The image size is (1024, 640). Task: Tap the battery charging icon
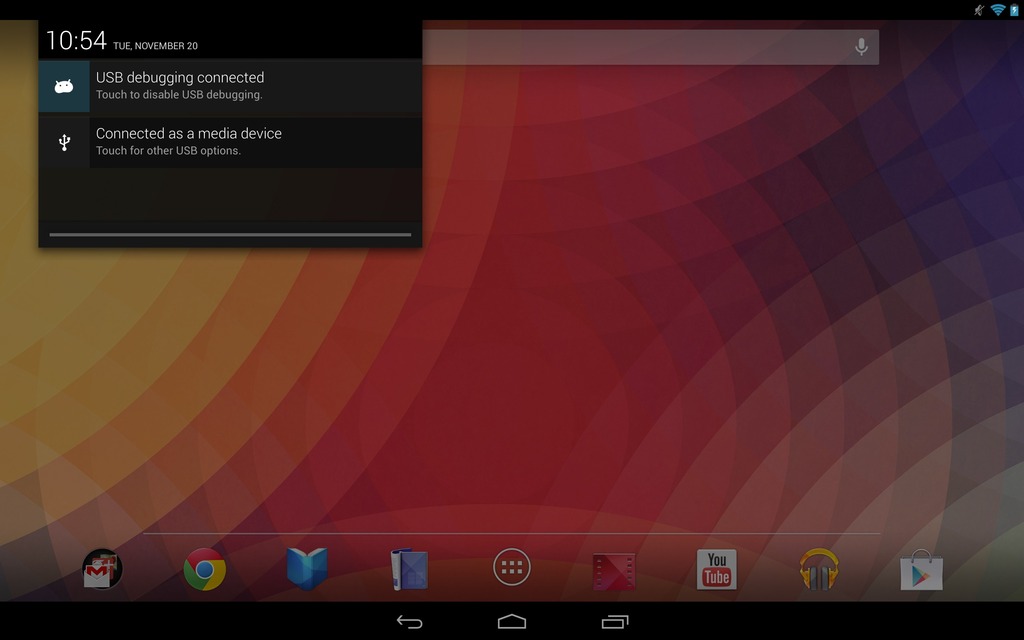click(x=1014, y=10)
